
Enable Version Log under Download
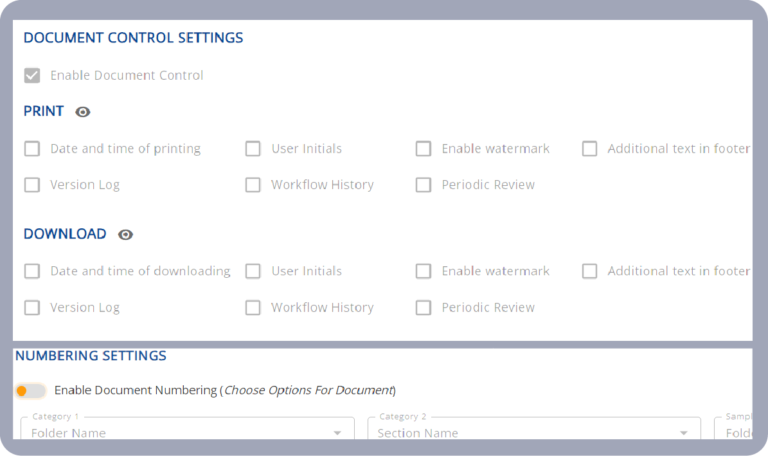coord(32,308)
